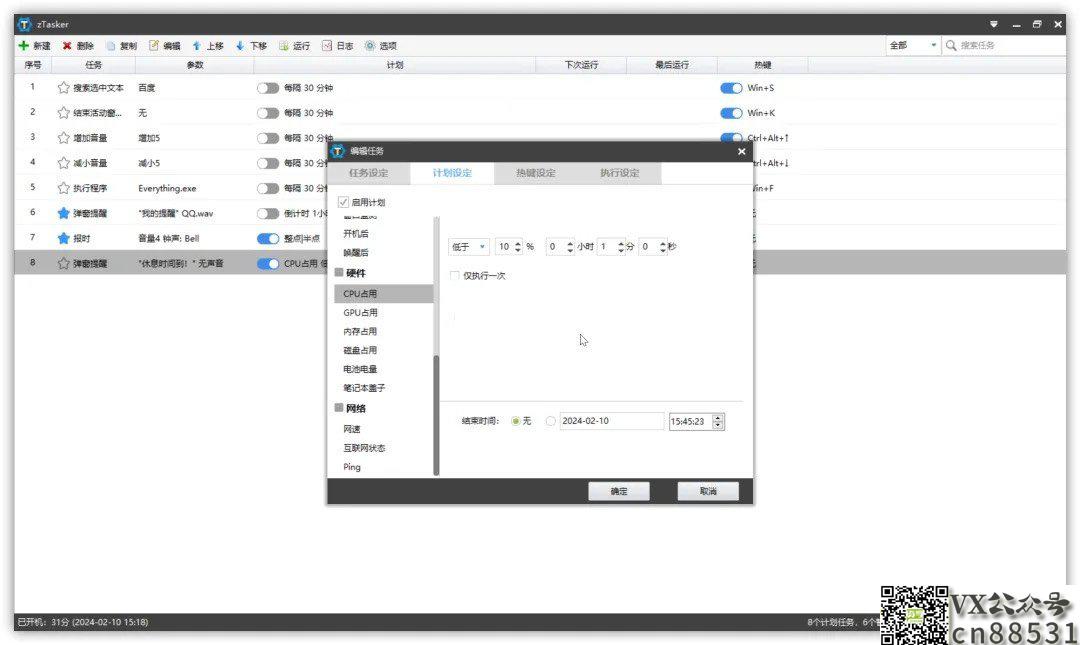Enable the schedule toggle for row 2
This screenshot has height=645, width=1080.
(268, 113)
